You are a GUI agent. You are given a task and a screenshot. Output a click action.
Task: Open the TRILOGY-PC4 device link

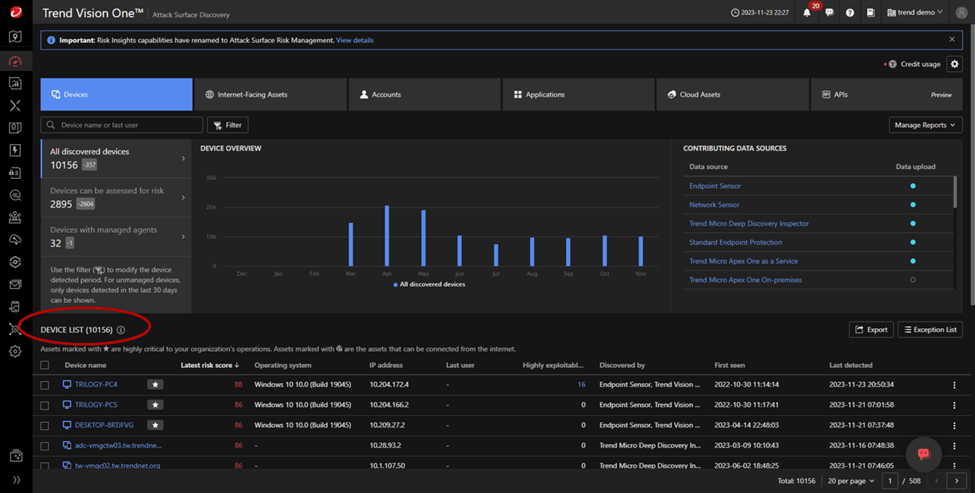[x=96, y=385]
